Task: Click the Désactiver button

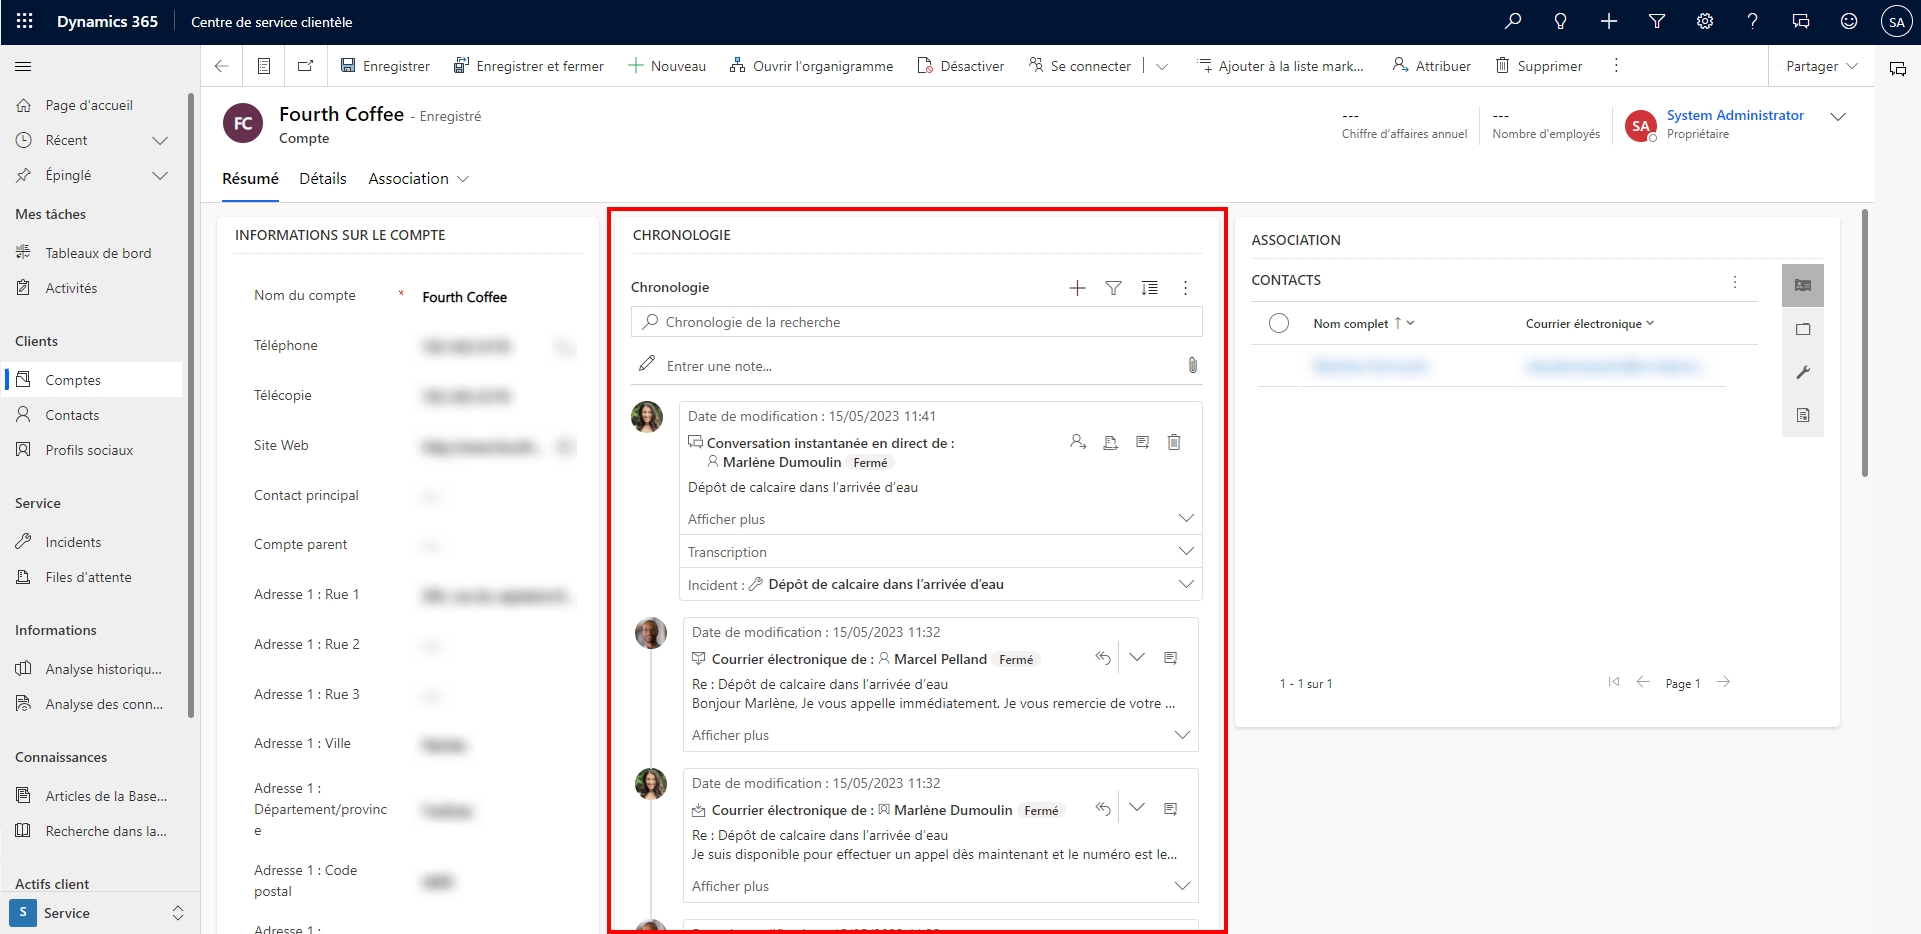Action: (x=961, y=66)
